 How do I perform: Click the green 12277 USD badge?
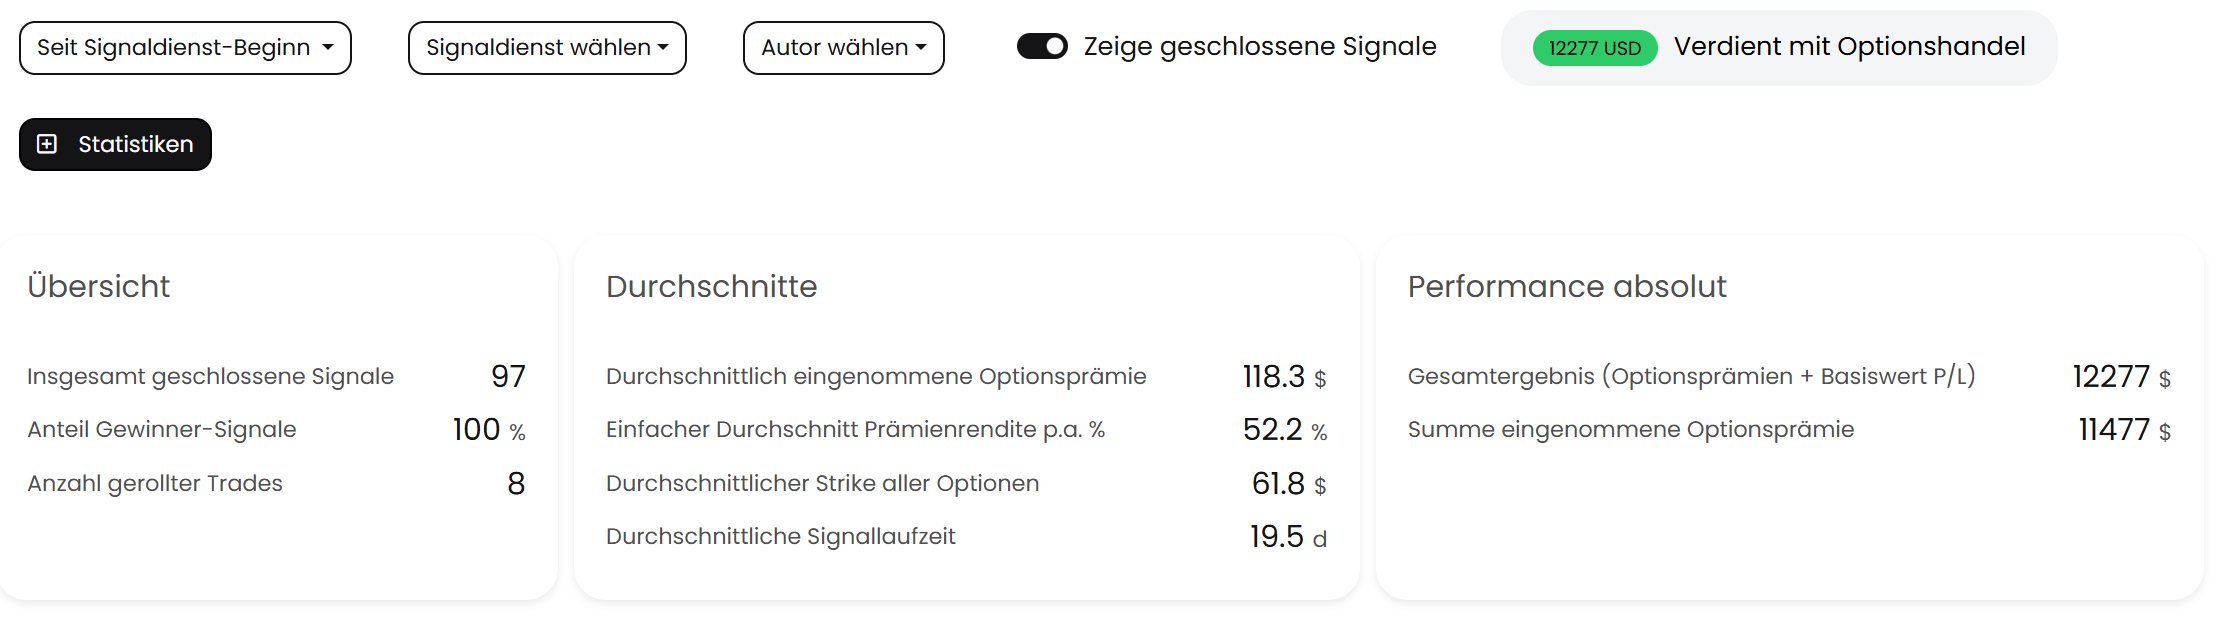[x=1594, y=46]
